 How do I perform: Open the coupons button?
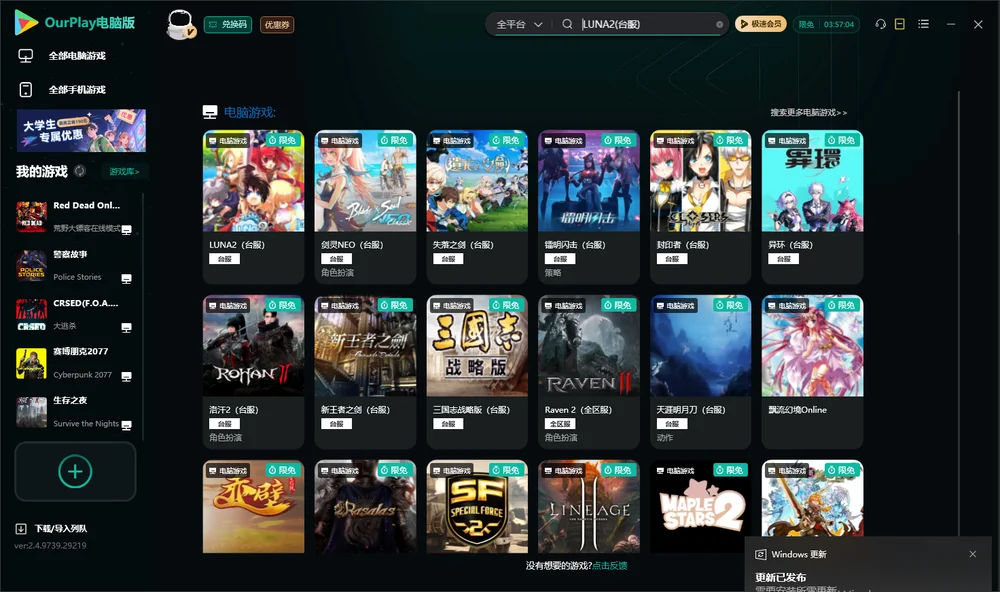point(277,25)
